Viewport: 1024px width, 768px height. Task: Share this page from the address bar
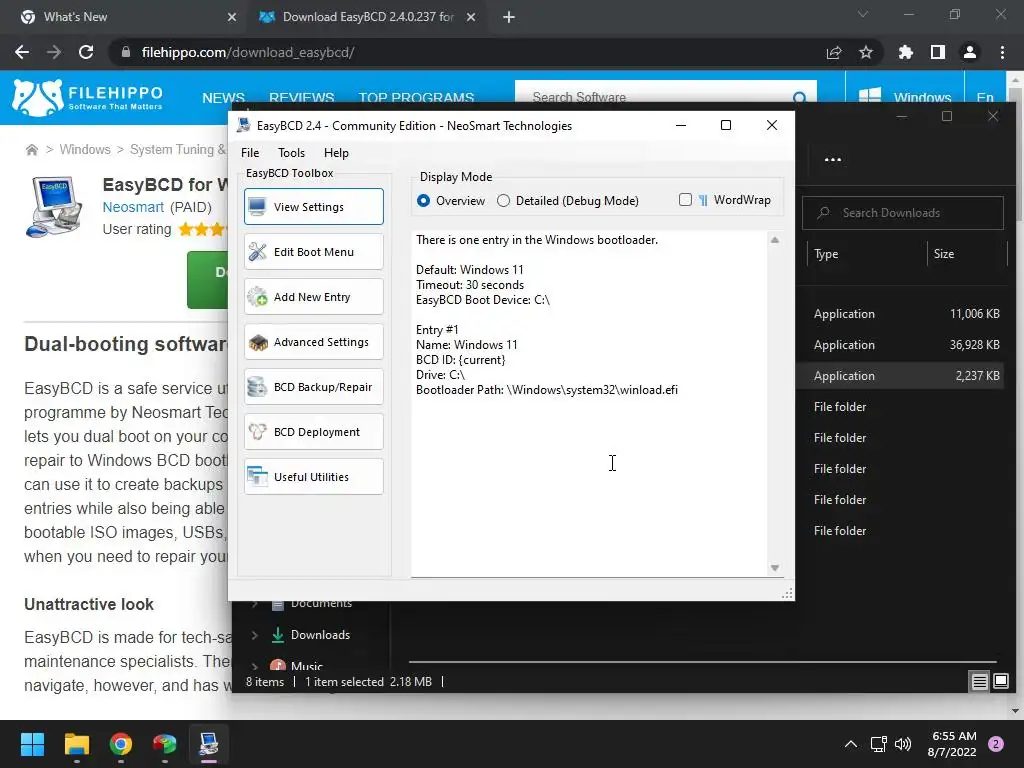click(x=834, y=52)
